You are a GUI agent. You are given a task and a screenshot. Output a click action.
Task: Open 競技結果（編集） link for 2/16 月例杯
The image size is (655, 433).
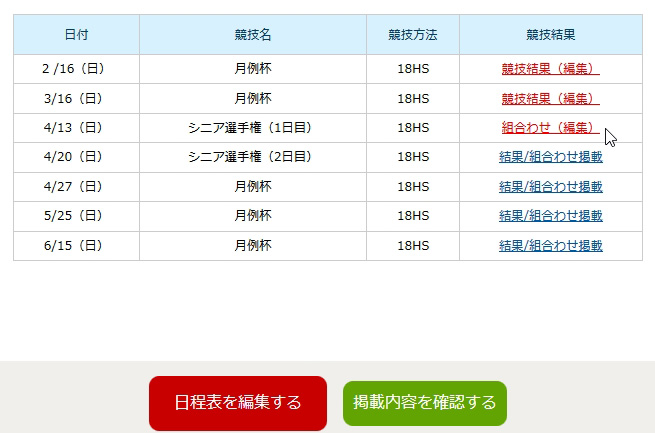point(550,69)
